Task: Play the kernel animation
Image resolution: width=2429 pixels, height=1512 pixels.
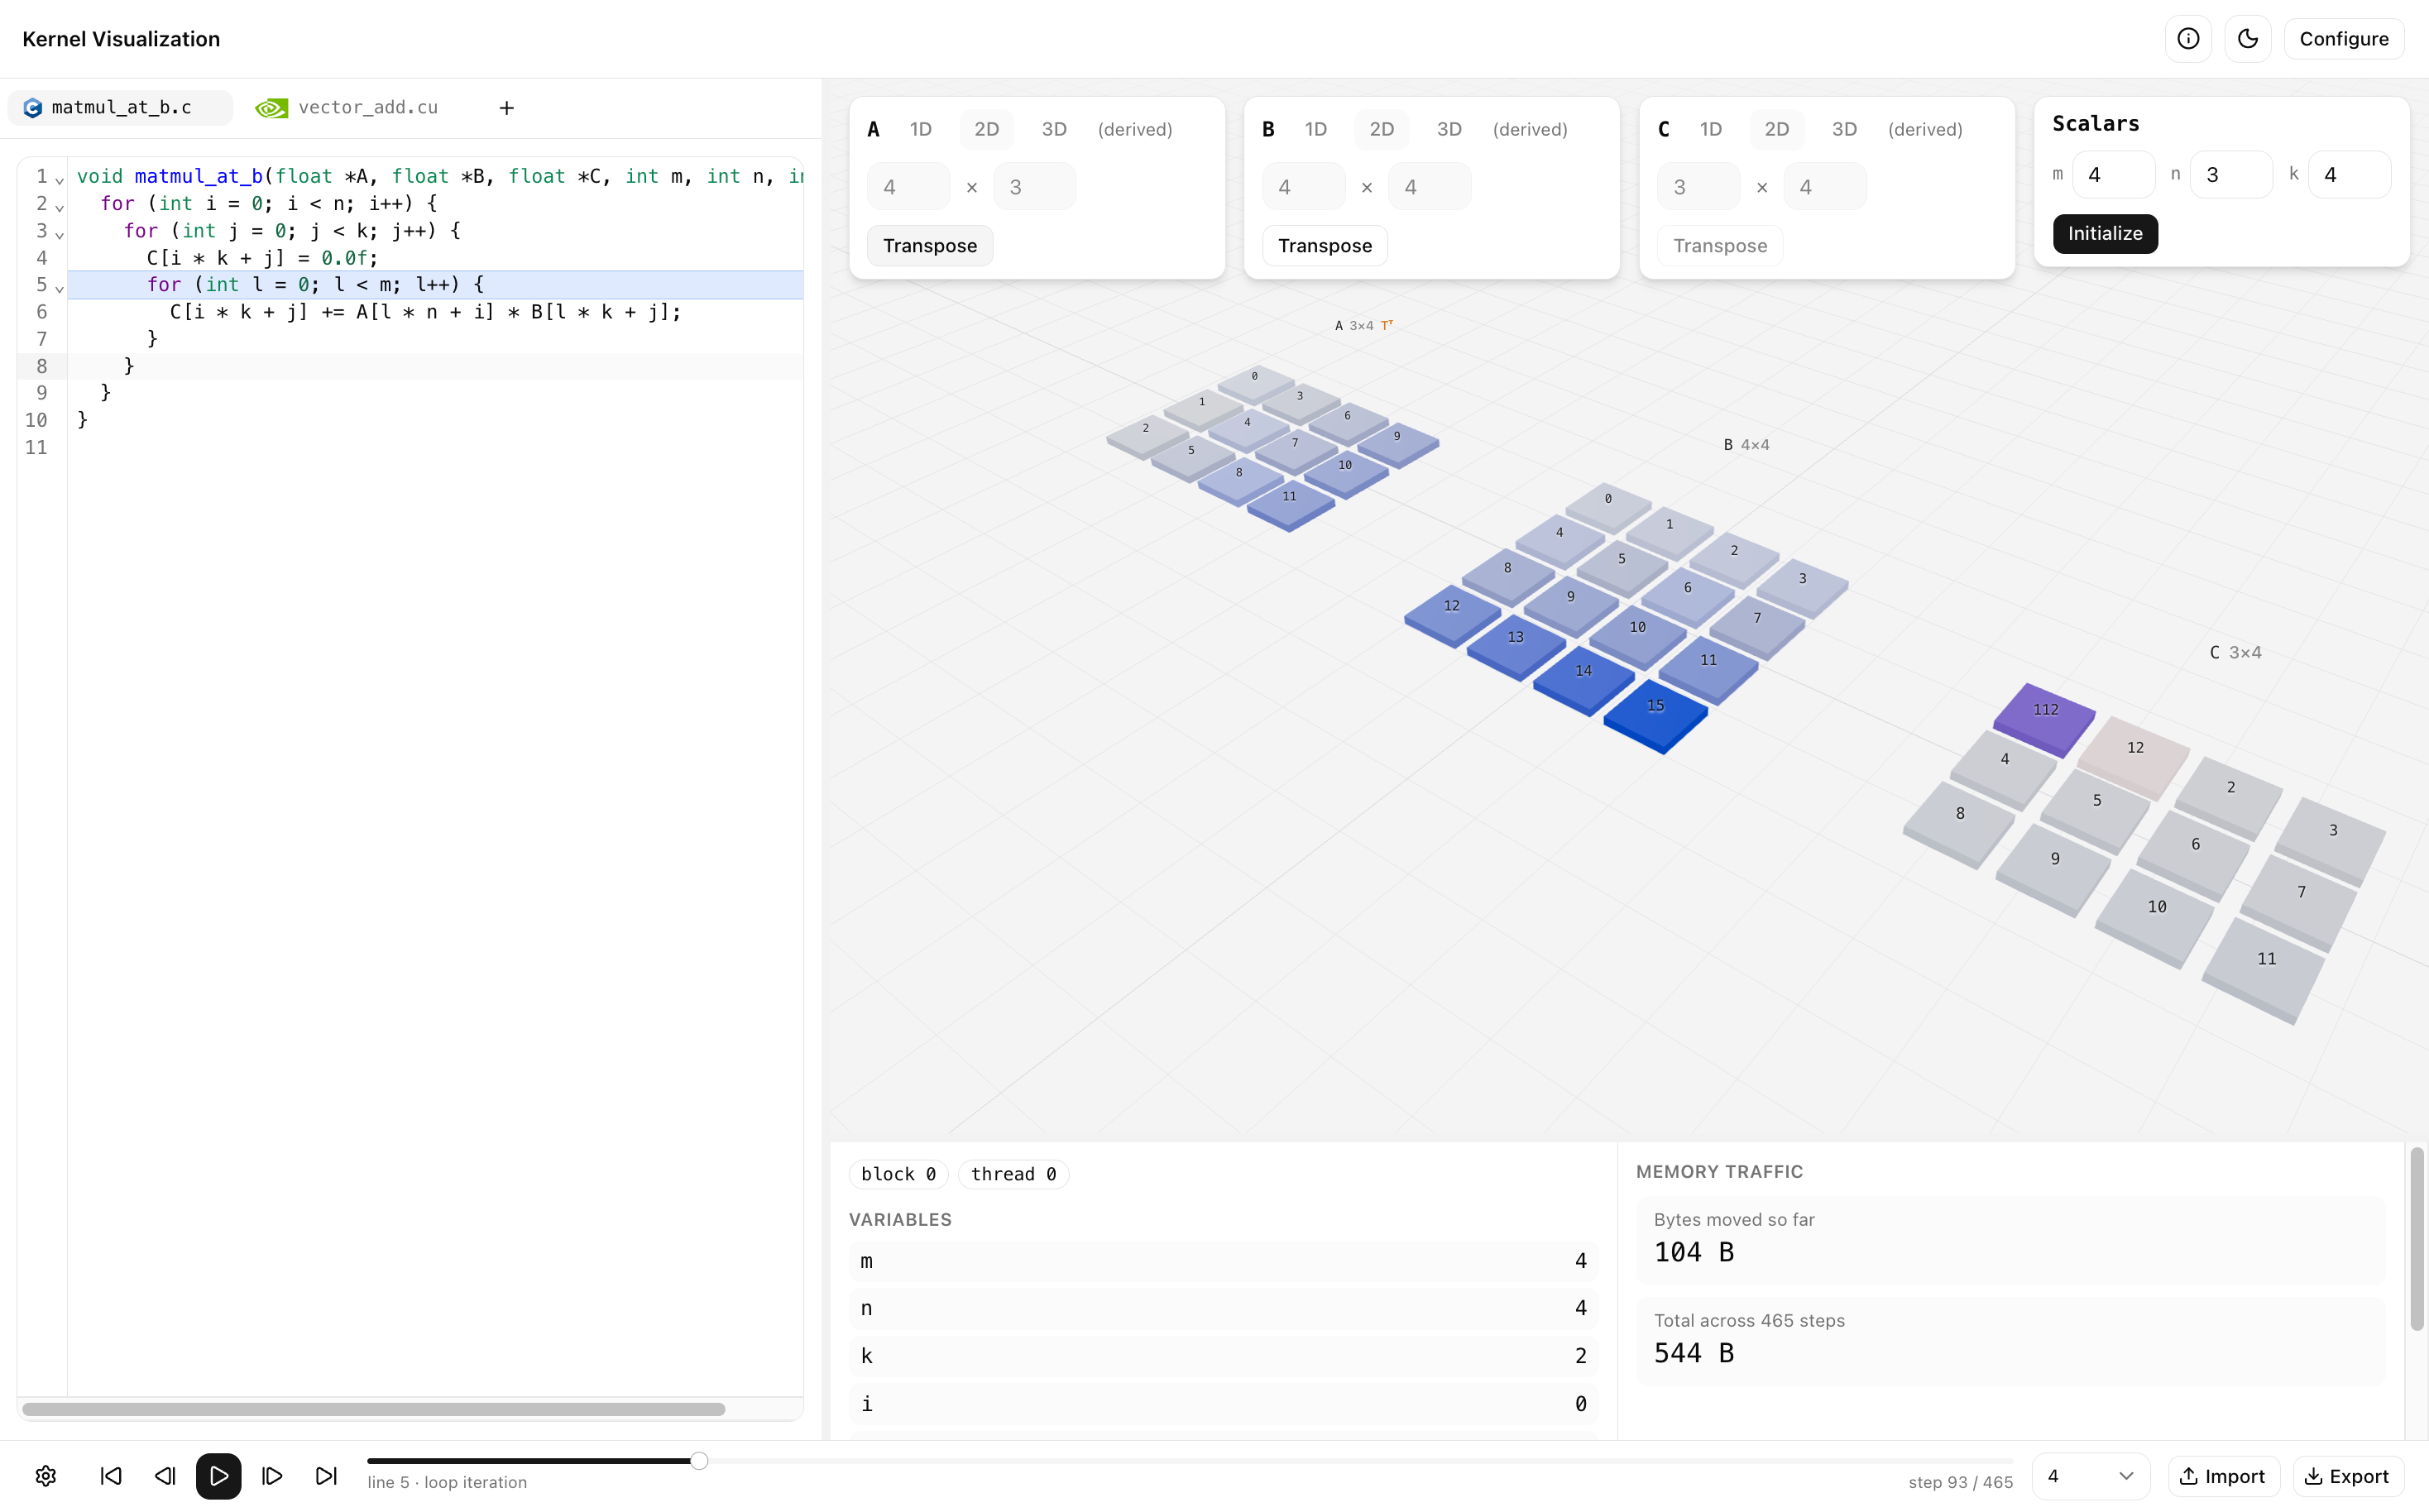Action: pyautogui.click(x=219, y=1476)
